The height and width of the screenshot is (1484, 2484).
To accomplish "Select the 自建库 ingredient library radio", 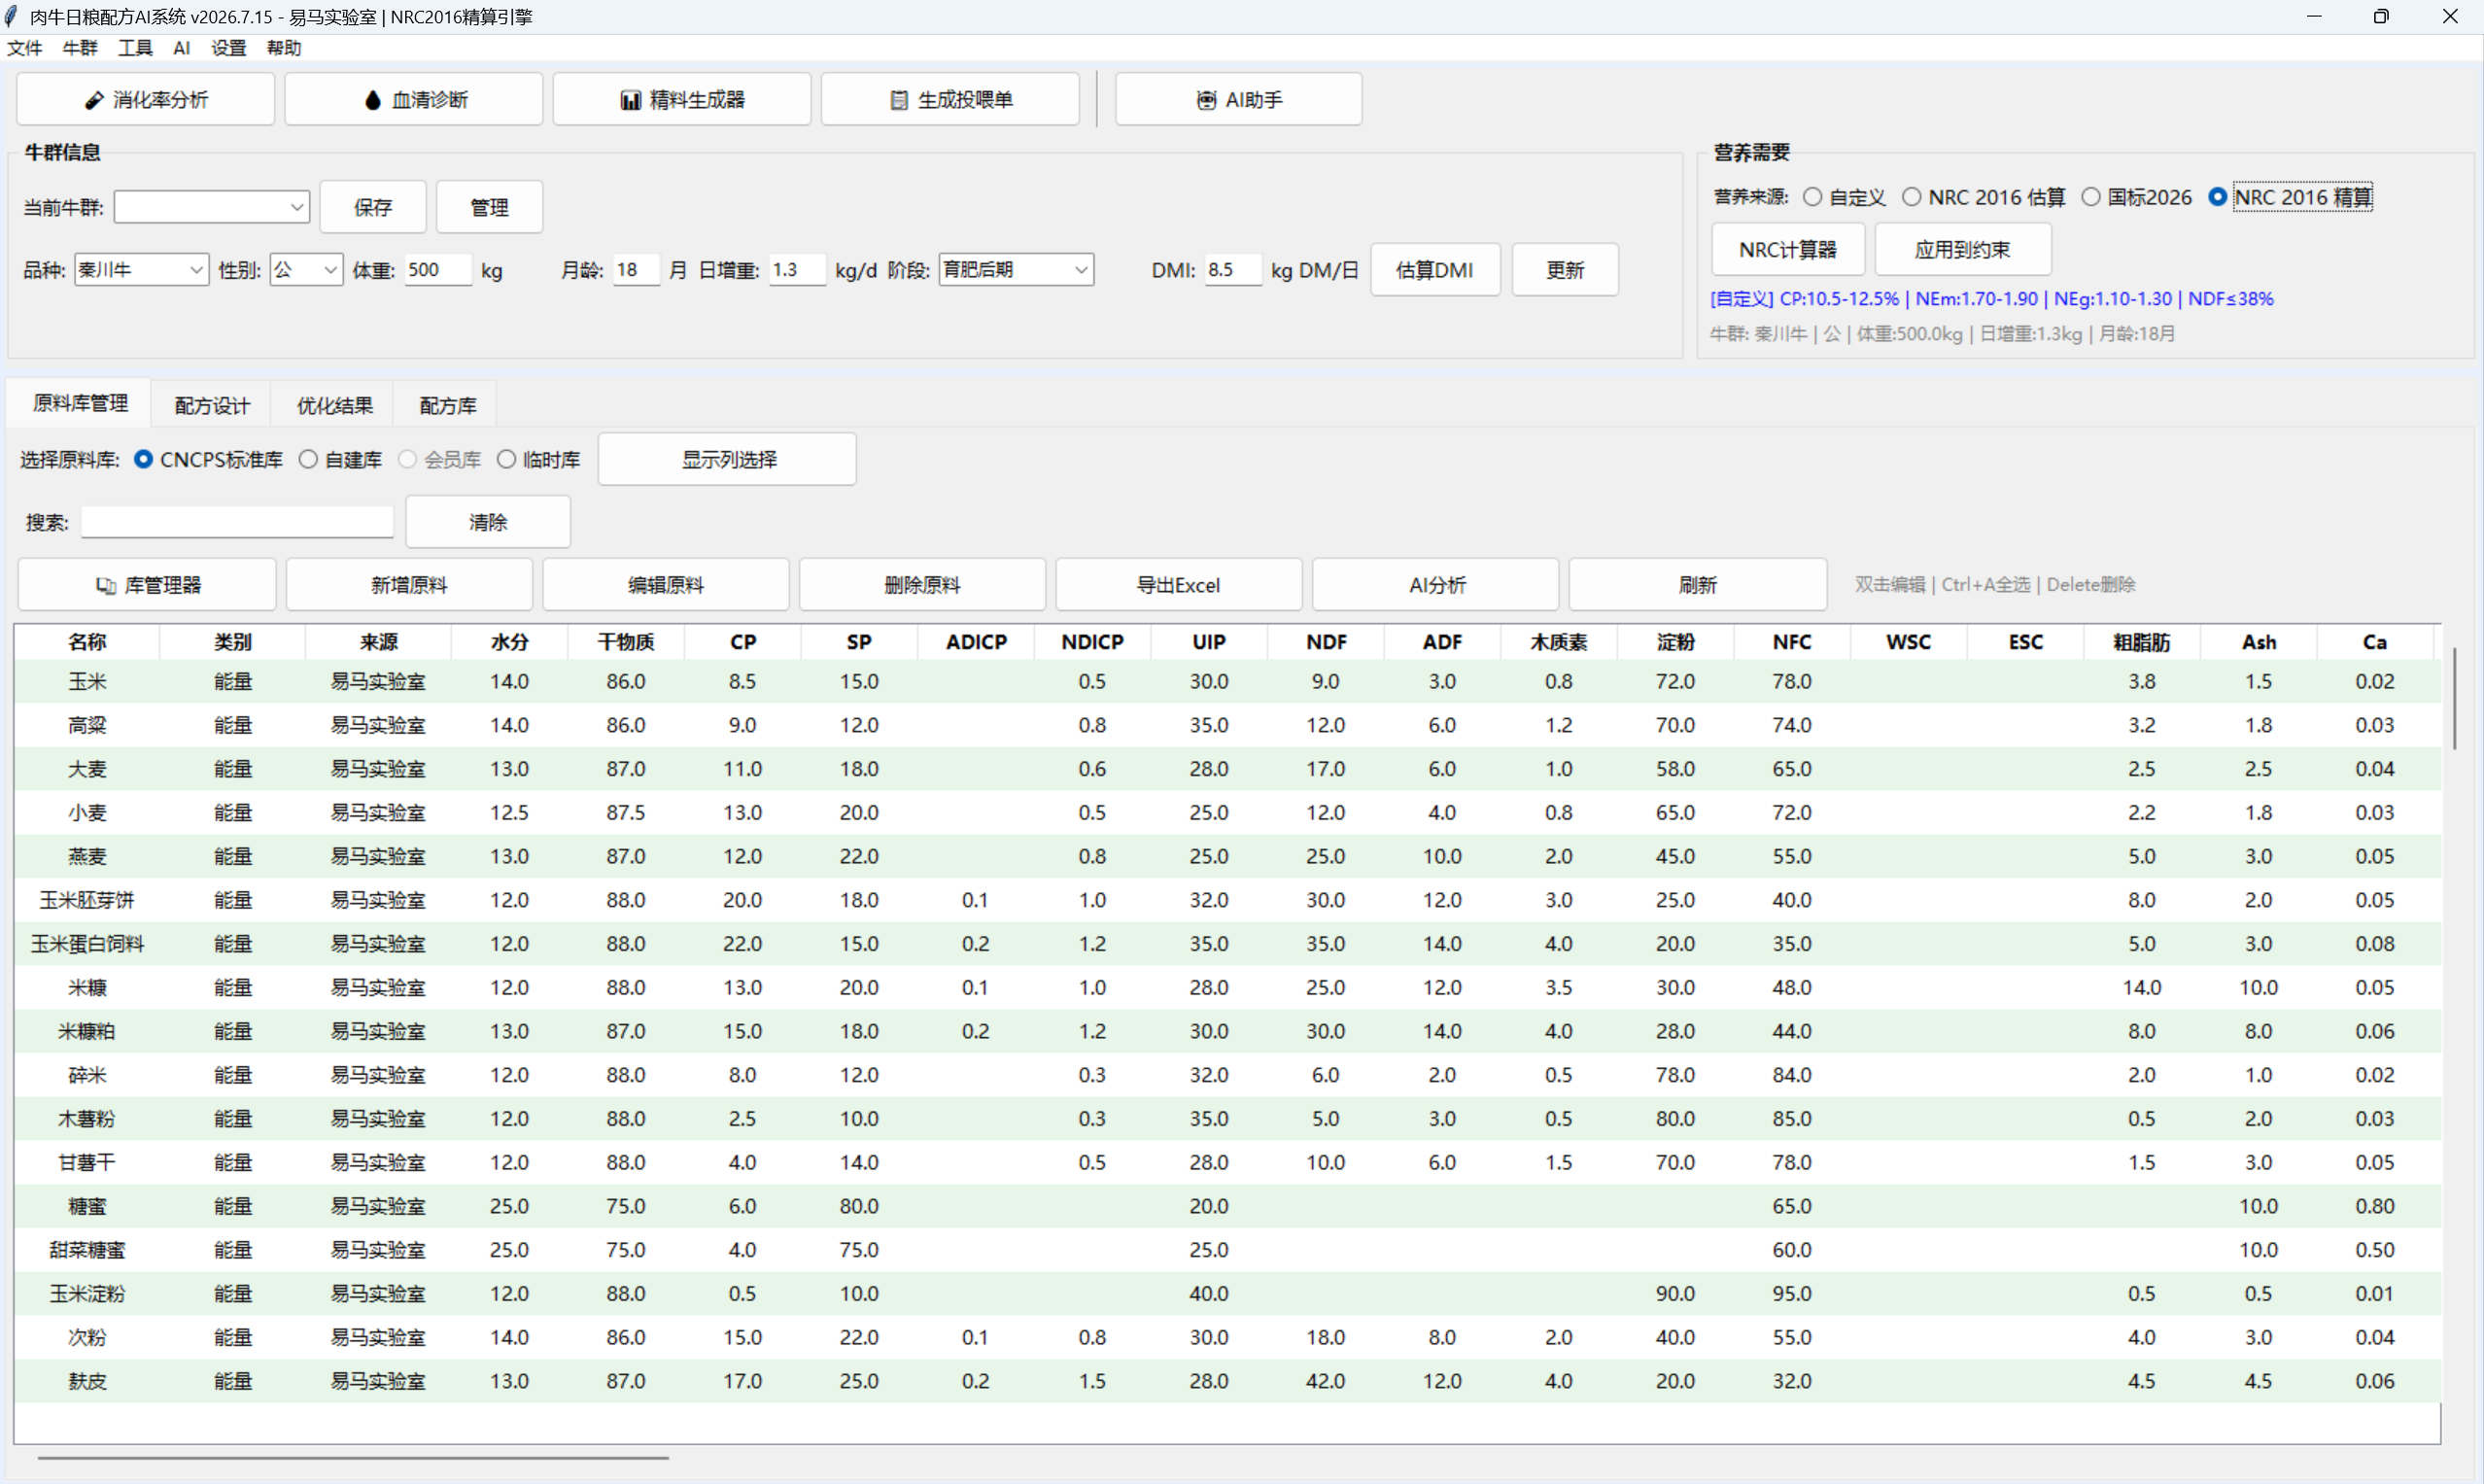I will pos(308,459).
